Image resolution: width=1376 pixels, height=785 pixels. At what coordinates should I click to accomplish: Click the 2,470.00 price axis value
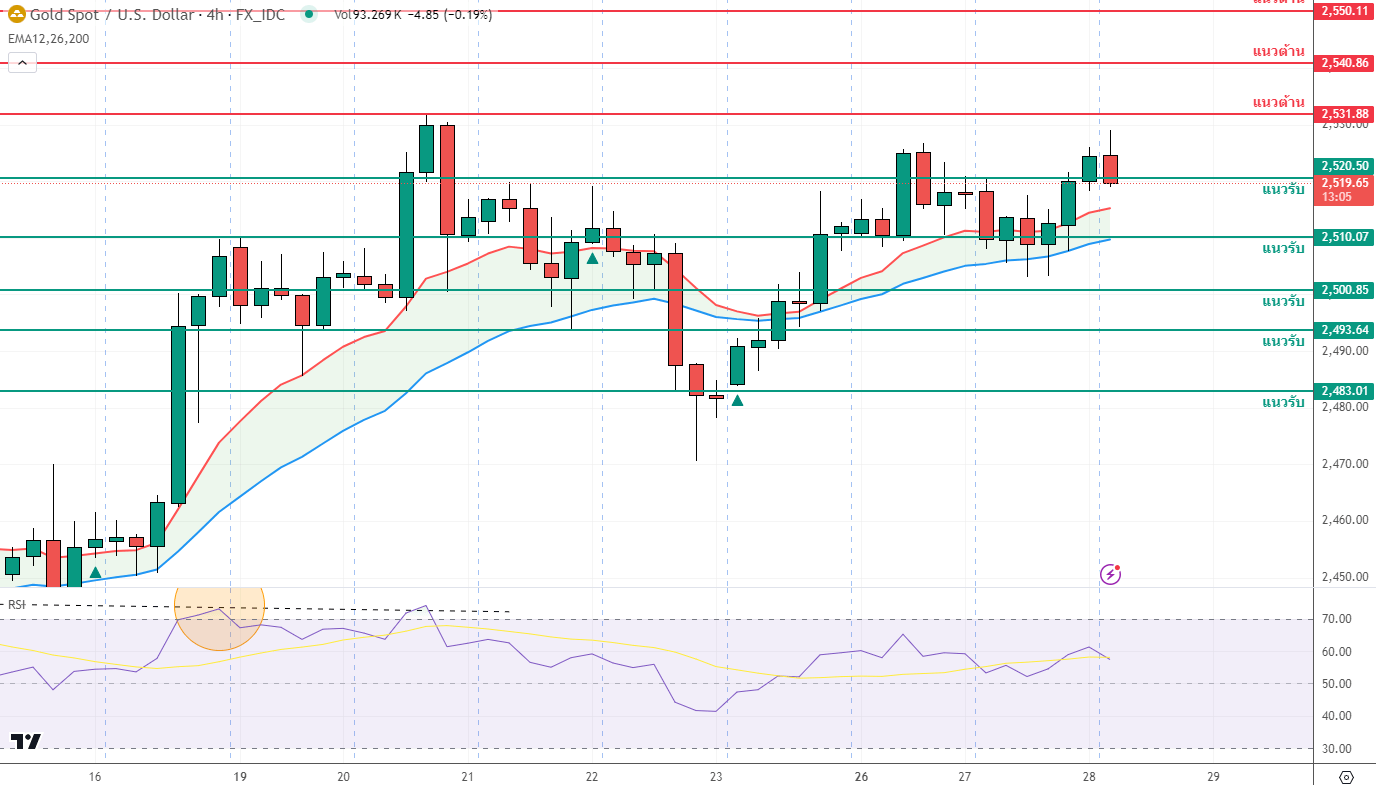click(1345, 464)
